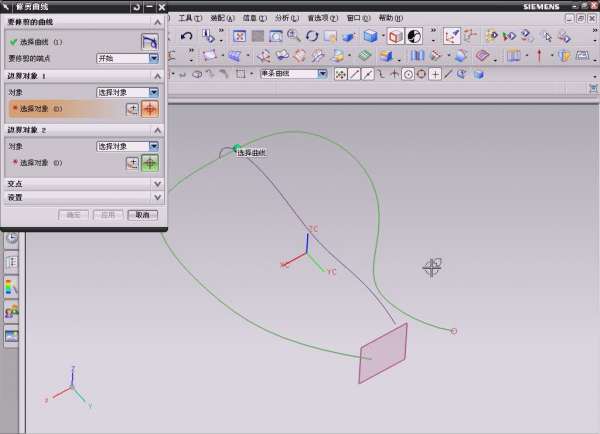Viewport: 600px width, 434px height.
Task: Open the 工具 menu
Action: 189,18
